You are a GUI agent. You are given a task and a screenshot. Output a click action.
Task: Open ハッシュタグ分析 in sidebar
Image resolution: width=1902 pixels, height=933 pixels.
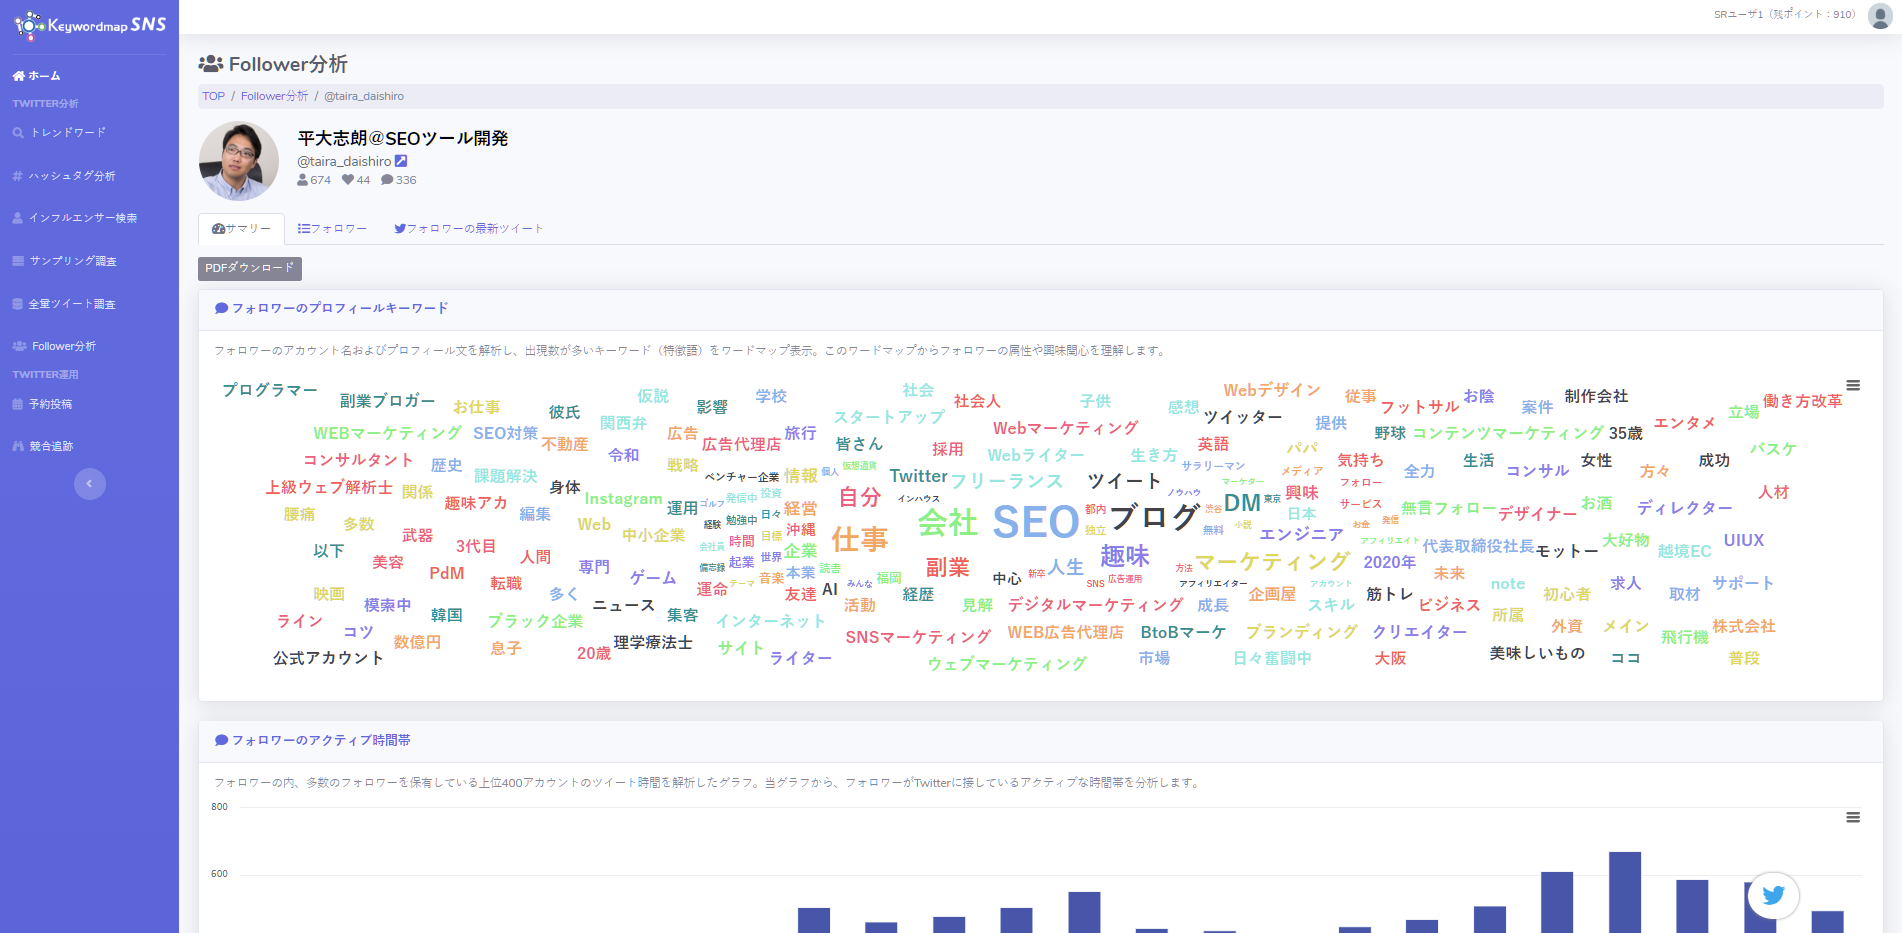71,176
